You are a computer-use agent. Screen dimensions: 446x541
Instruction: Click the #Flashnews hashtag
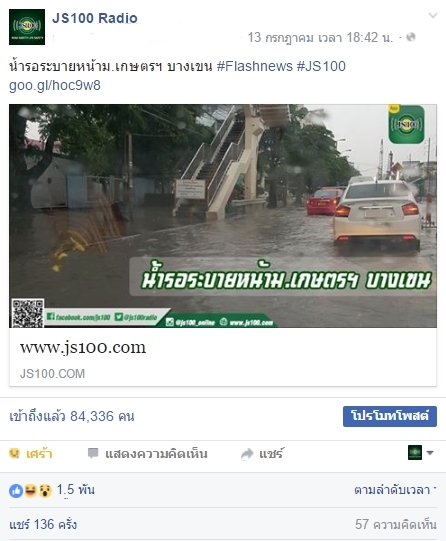pos(255,66)
